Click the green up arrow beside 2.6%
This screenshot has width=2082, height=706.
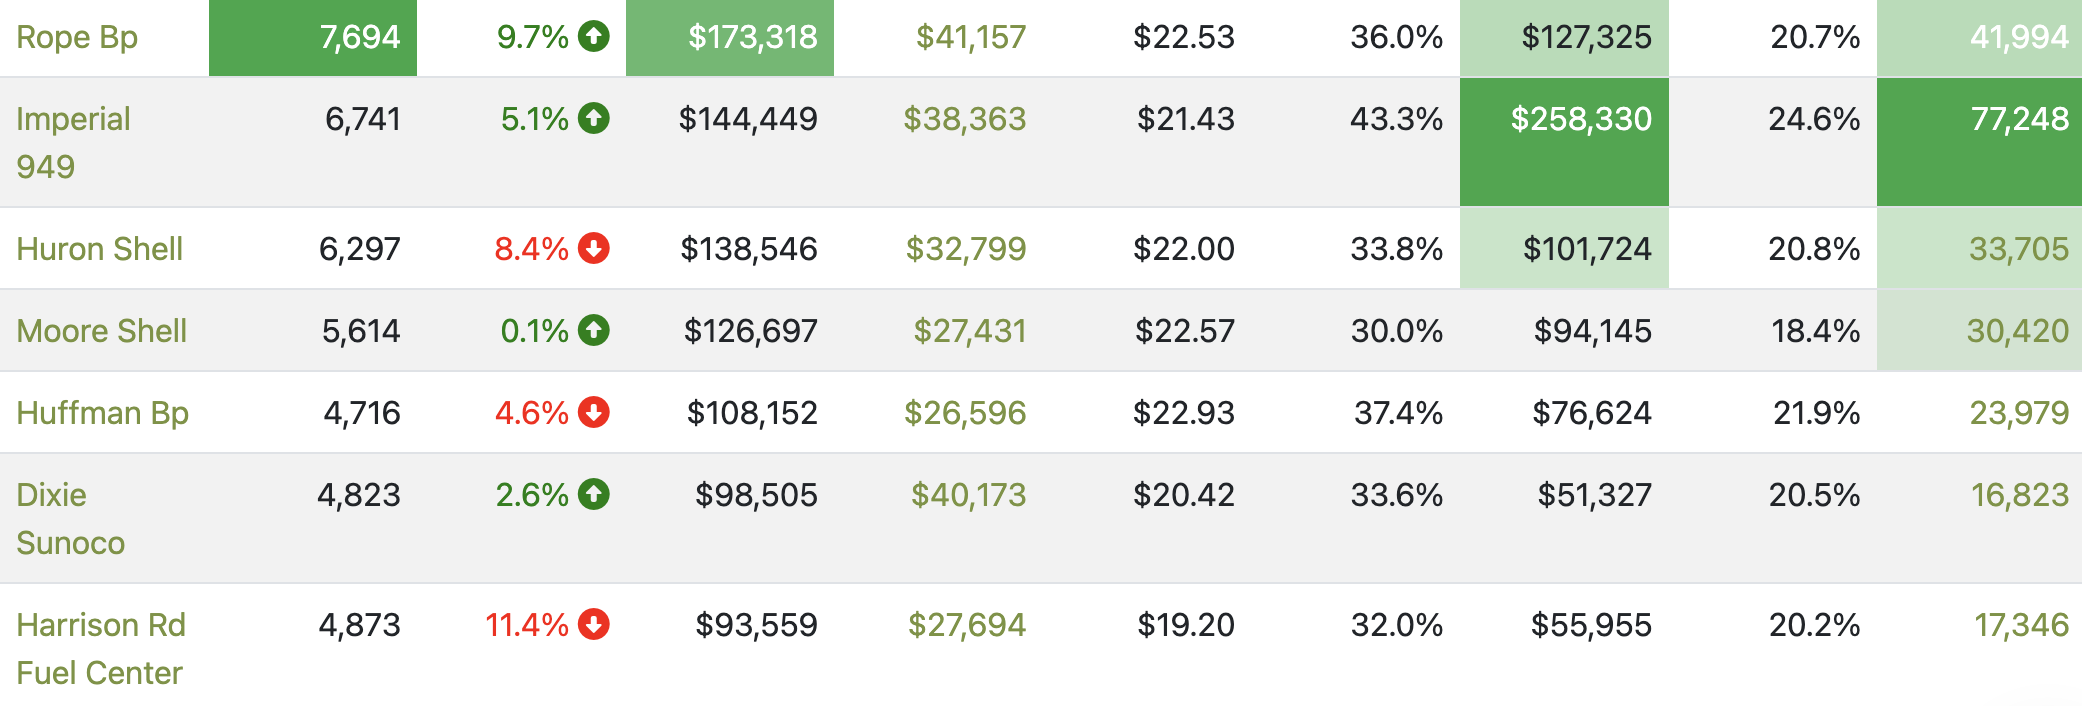(593, 494)
